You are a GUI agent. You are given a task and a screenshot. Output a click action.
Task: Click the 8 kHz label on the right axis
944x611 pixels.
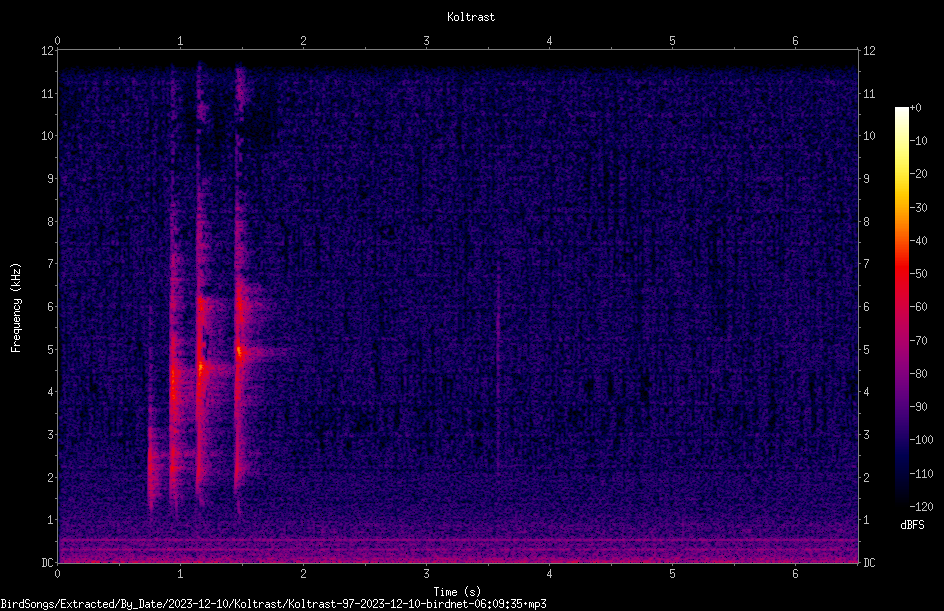[866, 222]
